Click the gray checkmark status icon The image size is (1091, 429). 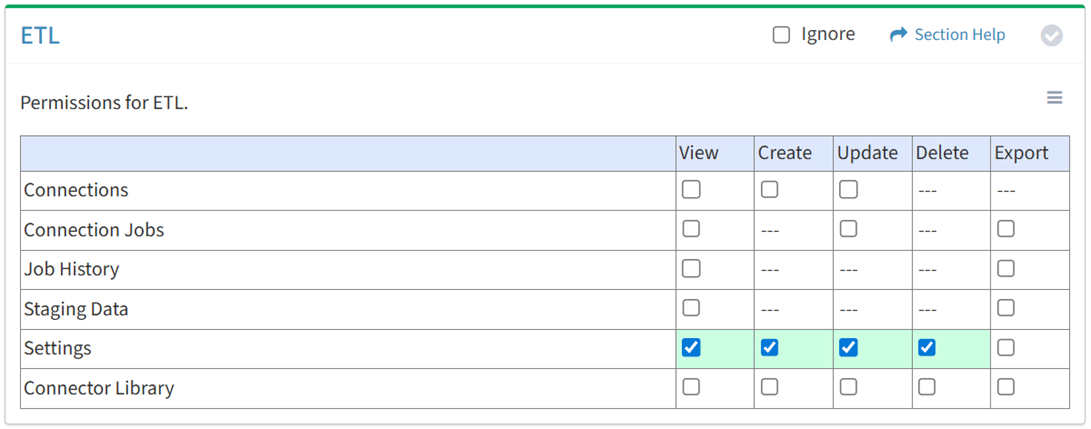click(1051, 36)
